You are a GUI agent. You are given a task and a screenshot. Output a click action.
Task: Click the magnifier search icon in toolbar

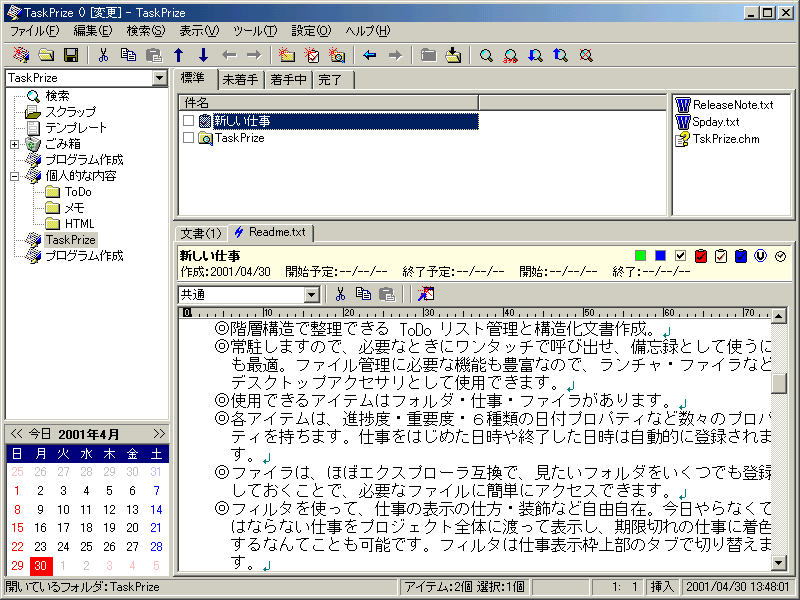(486, 55)
